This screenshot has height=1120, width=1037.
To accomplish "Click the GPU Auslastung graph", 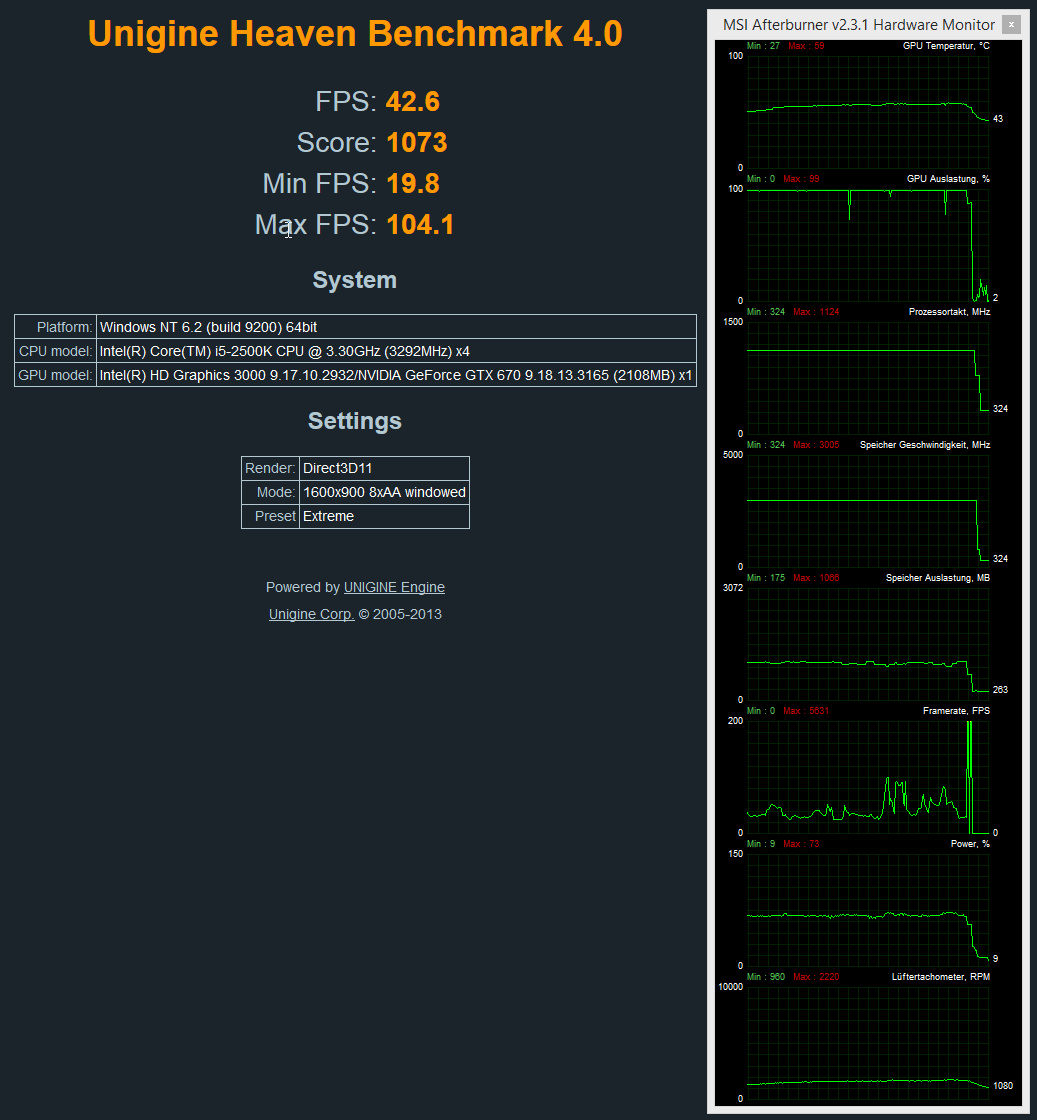I will 868,245.
